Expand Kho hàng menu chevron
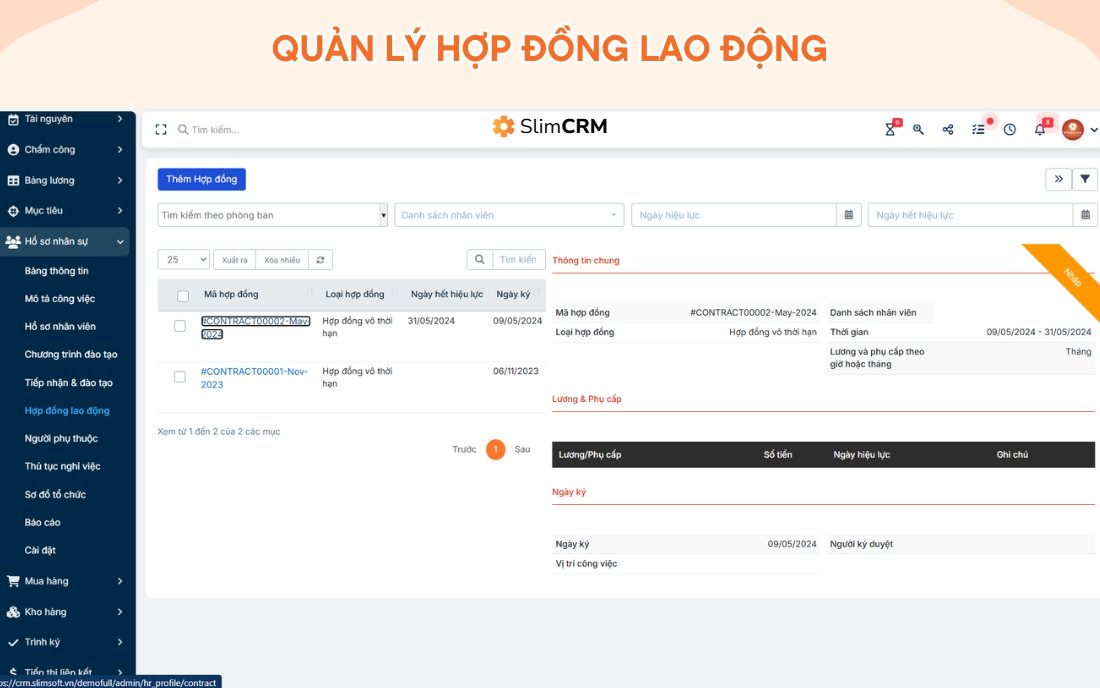 pos(120,612)
